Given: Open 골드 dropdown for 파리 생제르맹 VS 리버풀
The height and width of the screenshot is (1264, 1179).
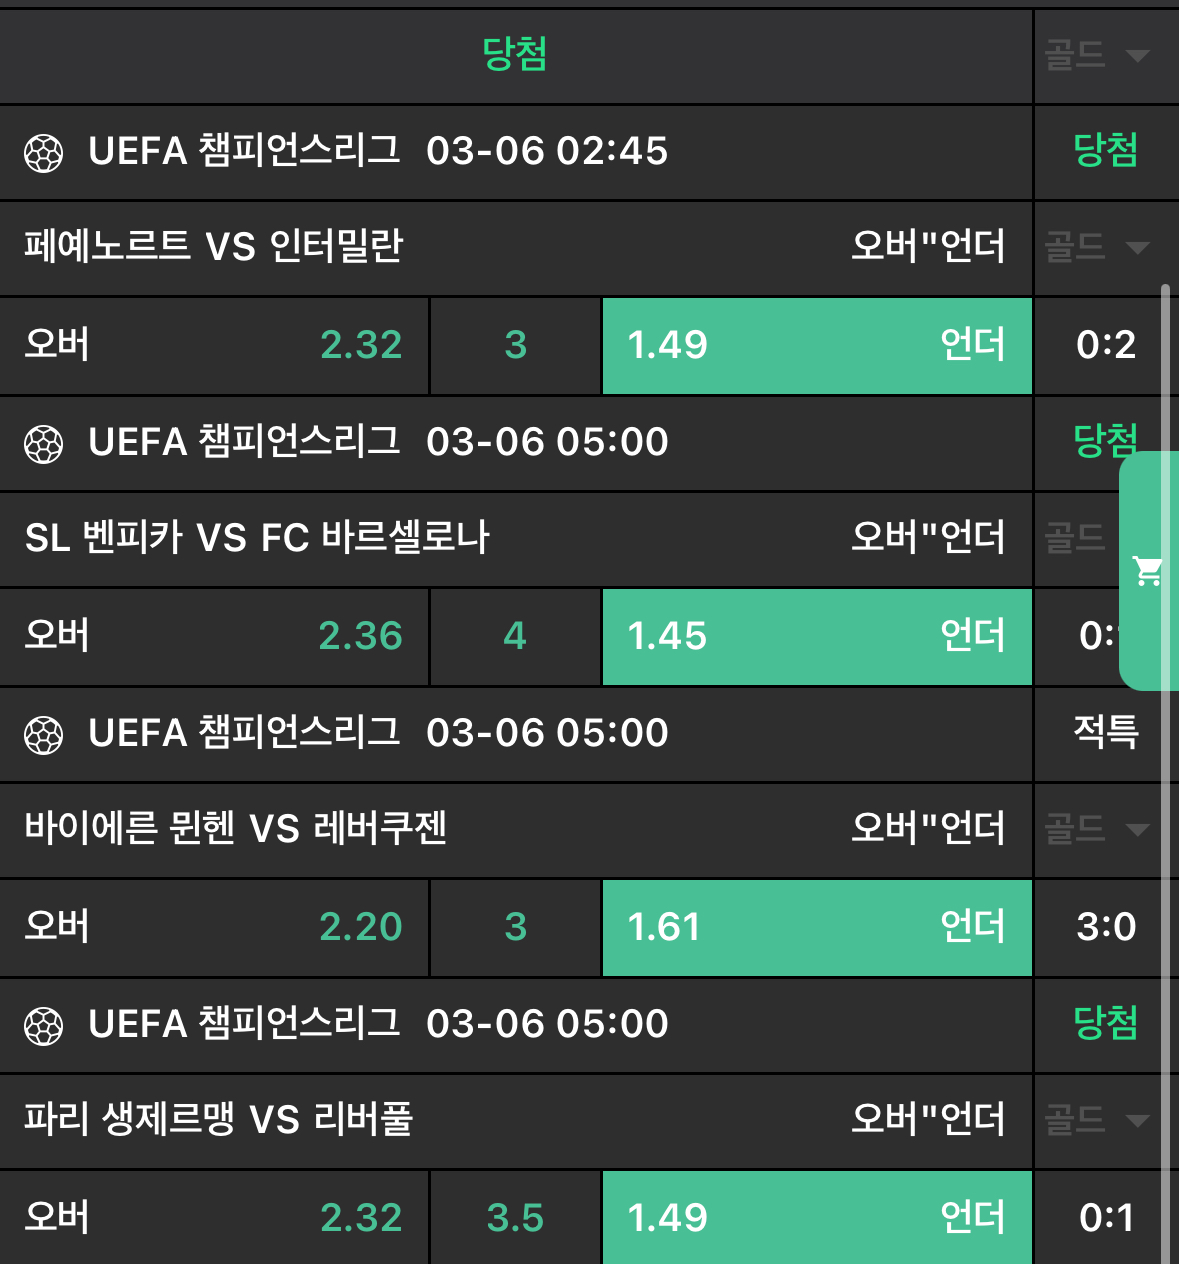Looking at the screenshot, I should point(1097,1120).
